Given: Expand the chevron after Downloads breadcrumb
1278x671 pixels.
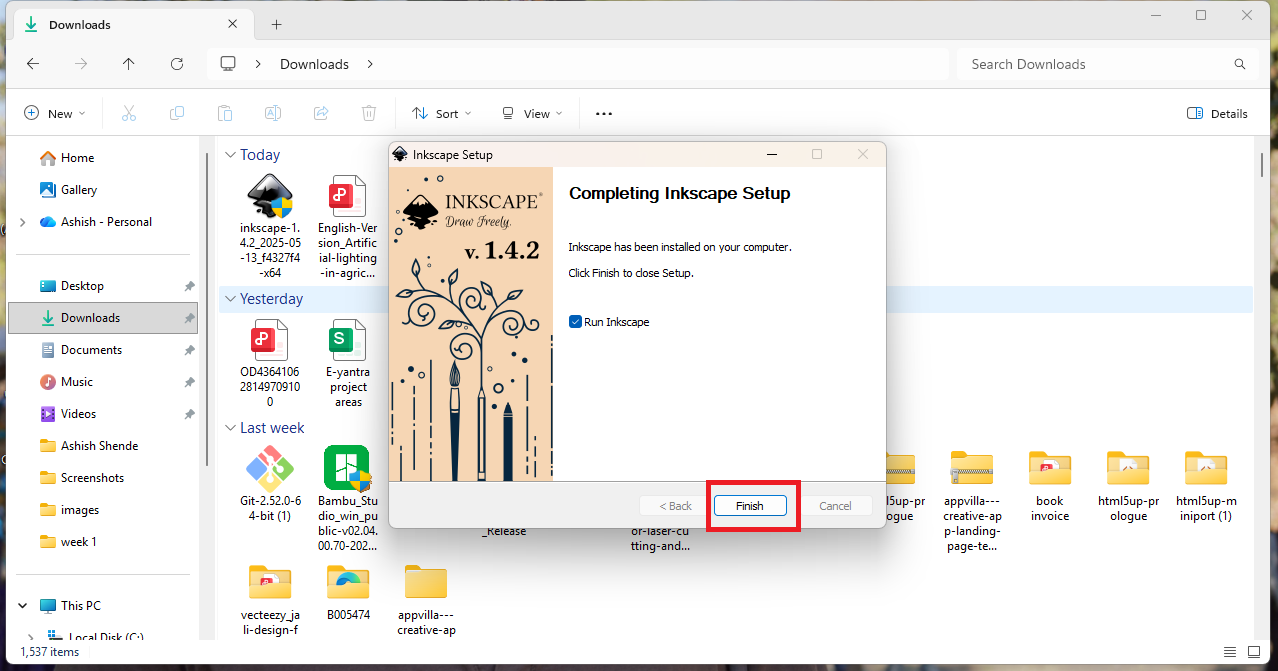Looking at the screenshot, I should (370, 64).
